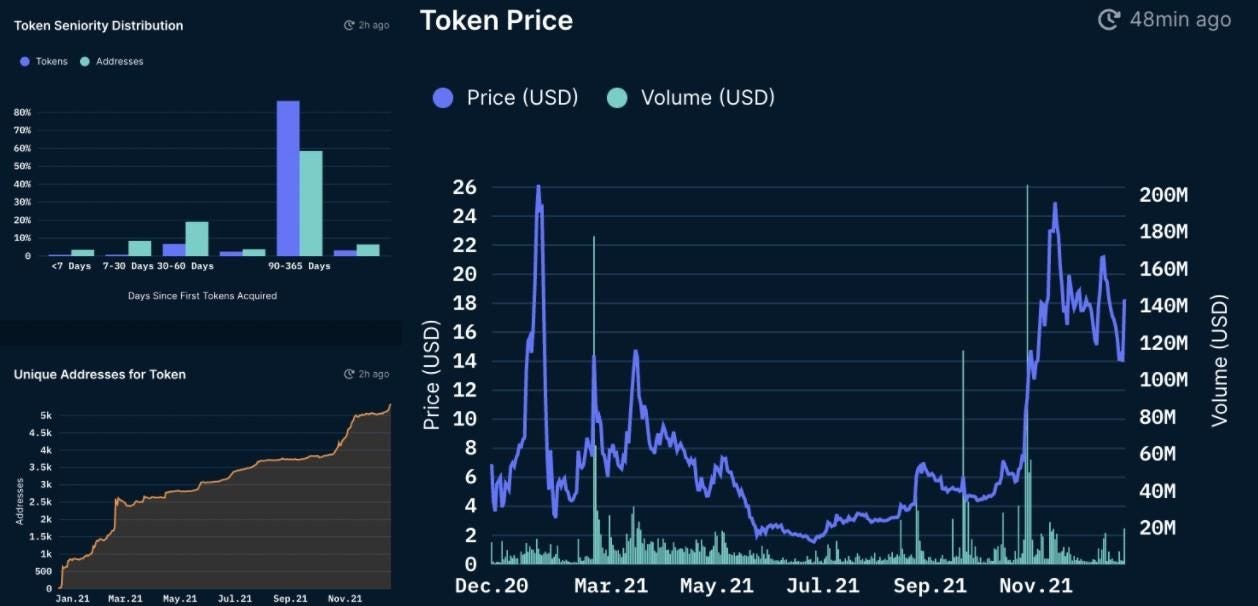Click the tall Tokens bar for 90-365 Days
Image resolution: width=1258 pixels, height=606 pixels.
(x=288, y=178)
